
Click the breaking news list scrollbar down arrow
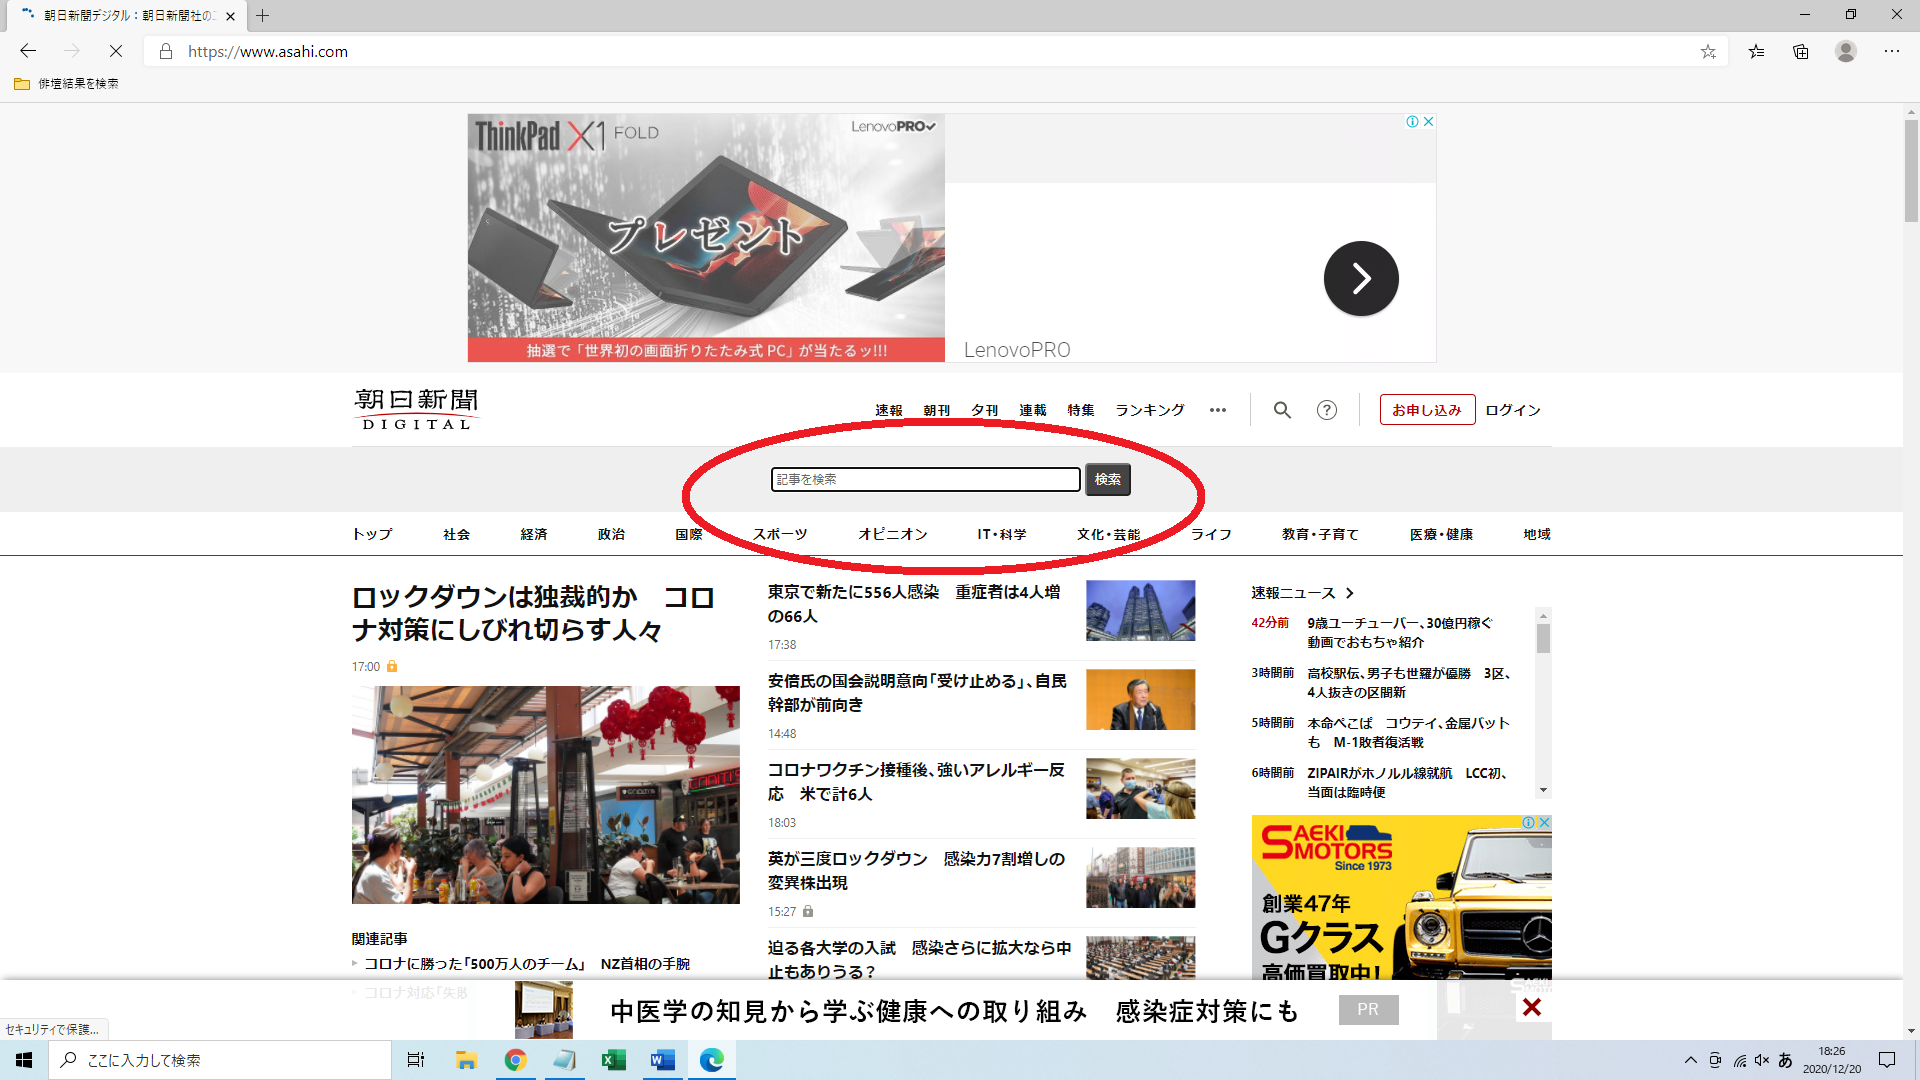coord(1543,790)
